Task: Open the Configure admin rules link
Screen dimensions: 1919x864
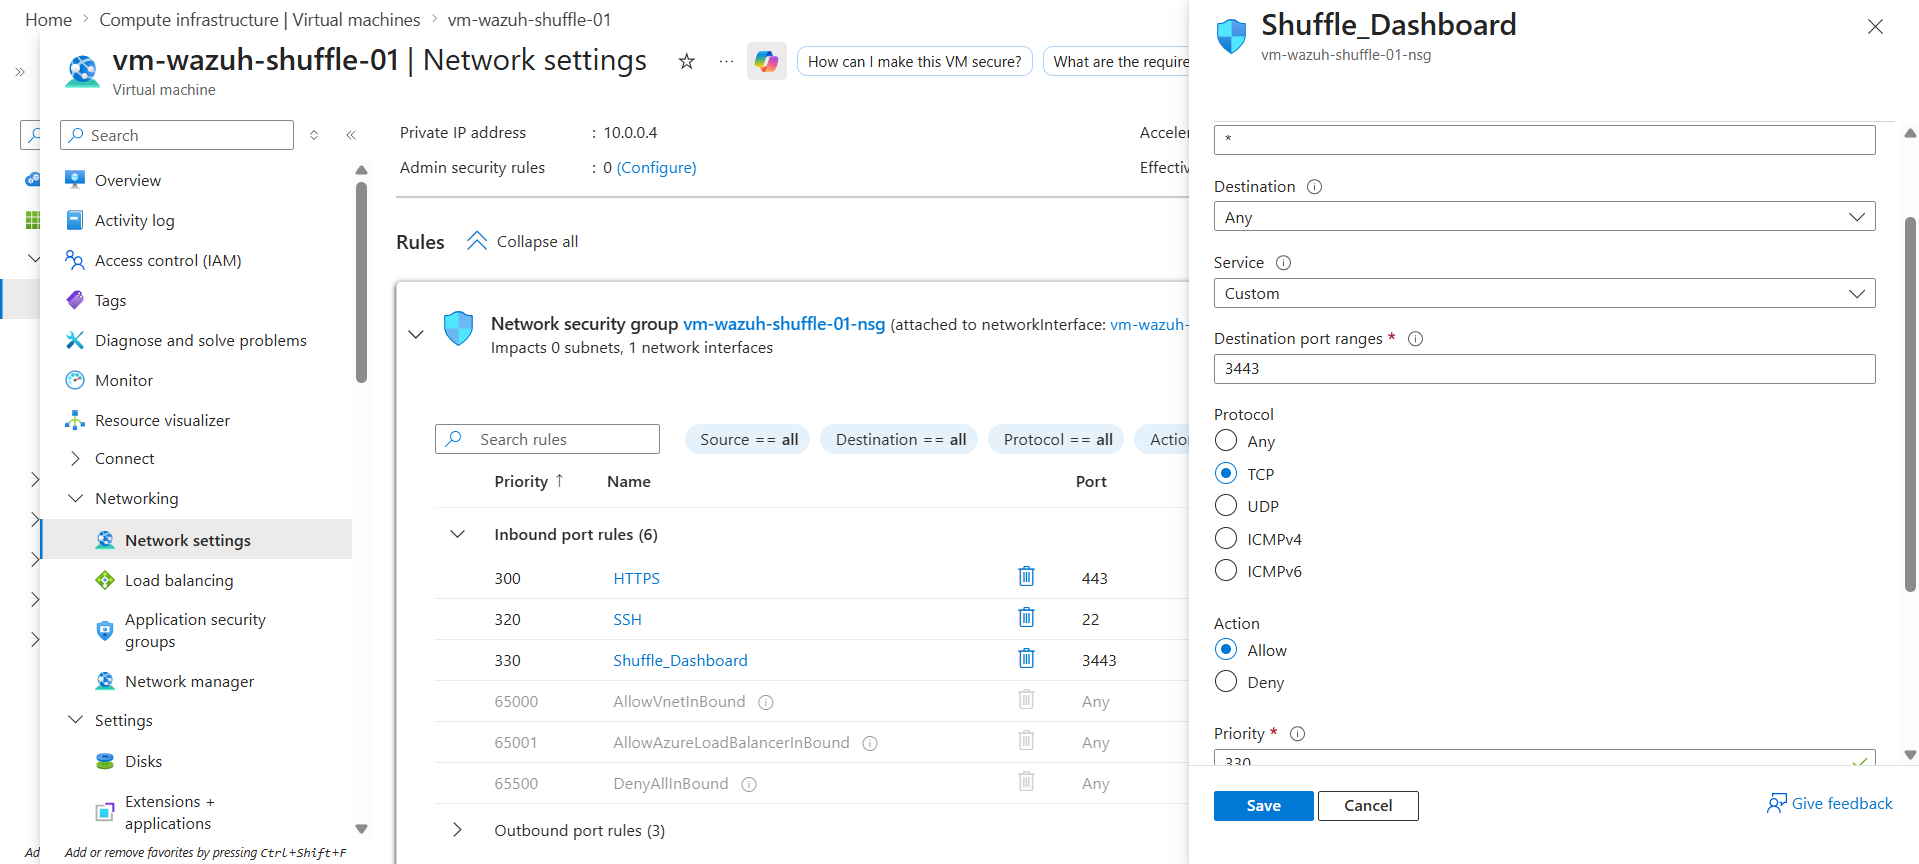Action: (657, 168)
